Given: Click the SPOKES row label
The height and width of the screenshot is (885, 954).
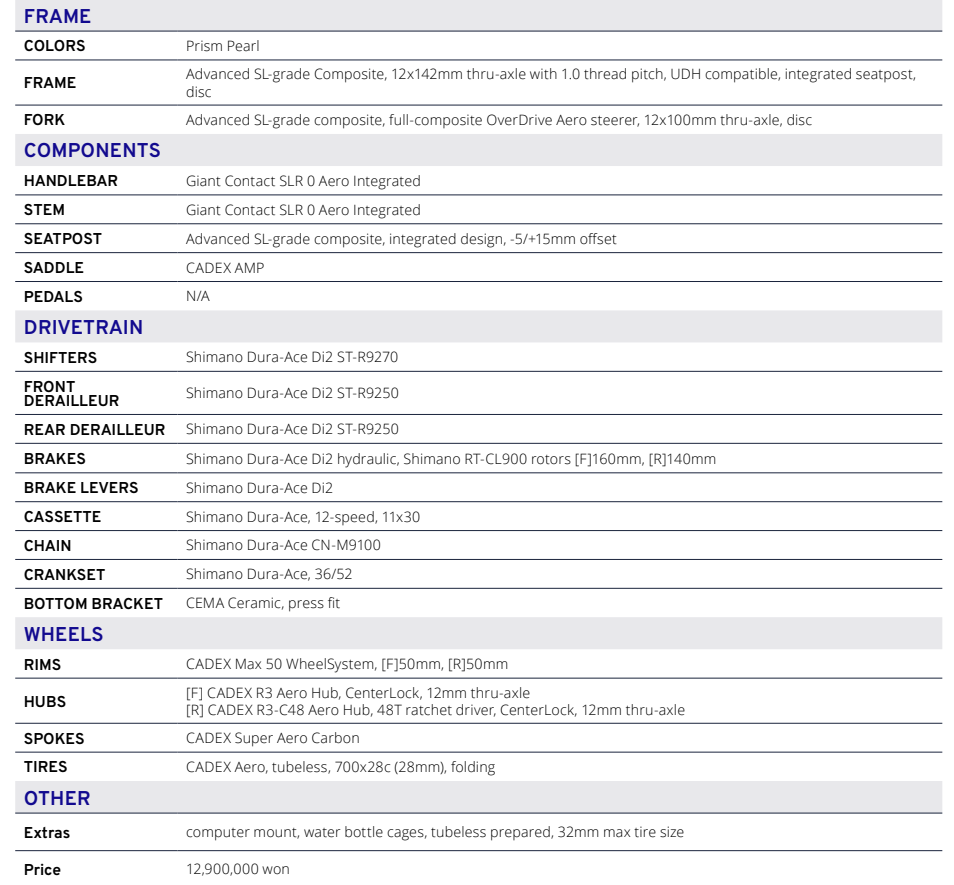Looking at the screenshot, I should (x=54, y=739).
